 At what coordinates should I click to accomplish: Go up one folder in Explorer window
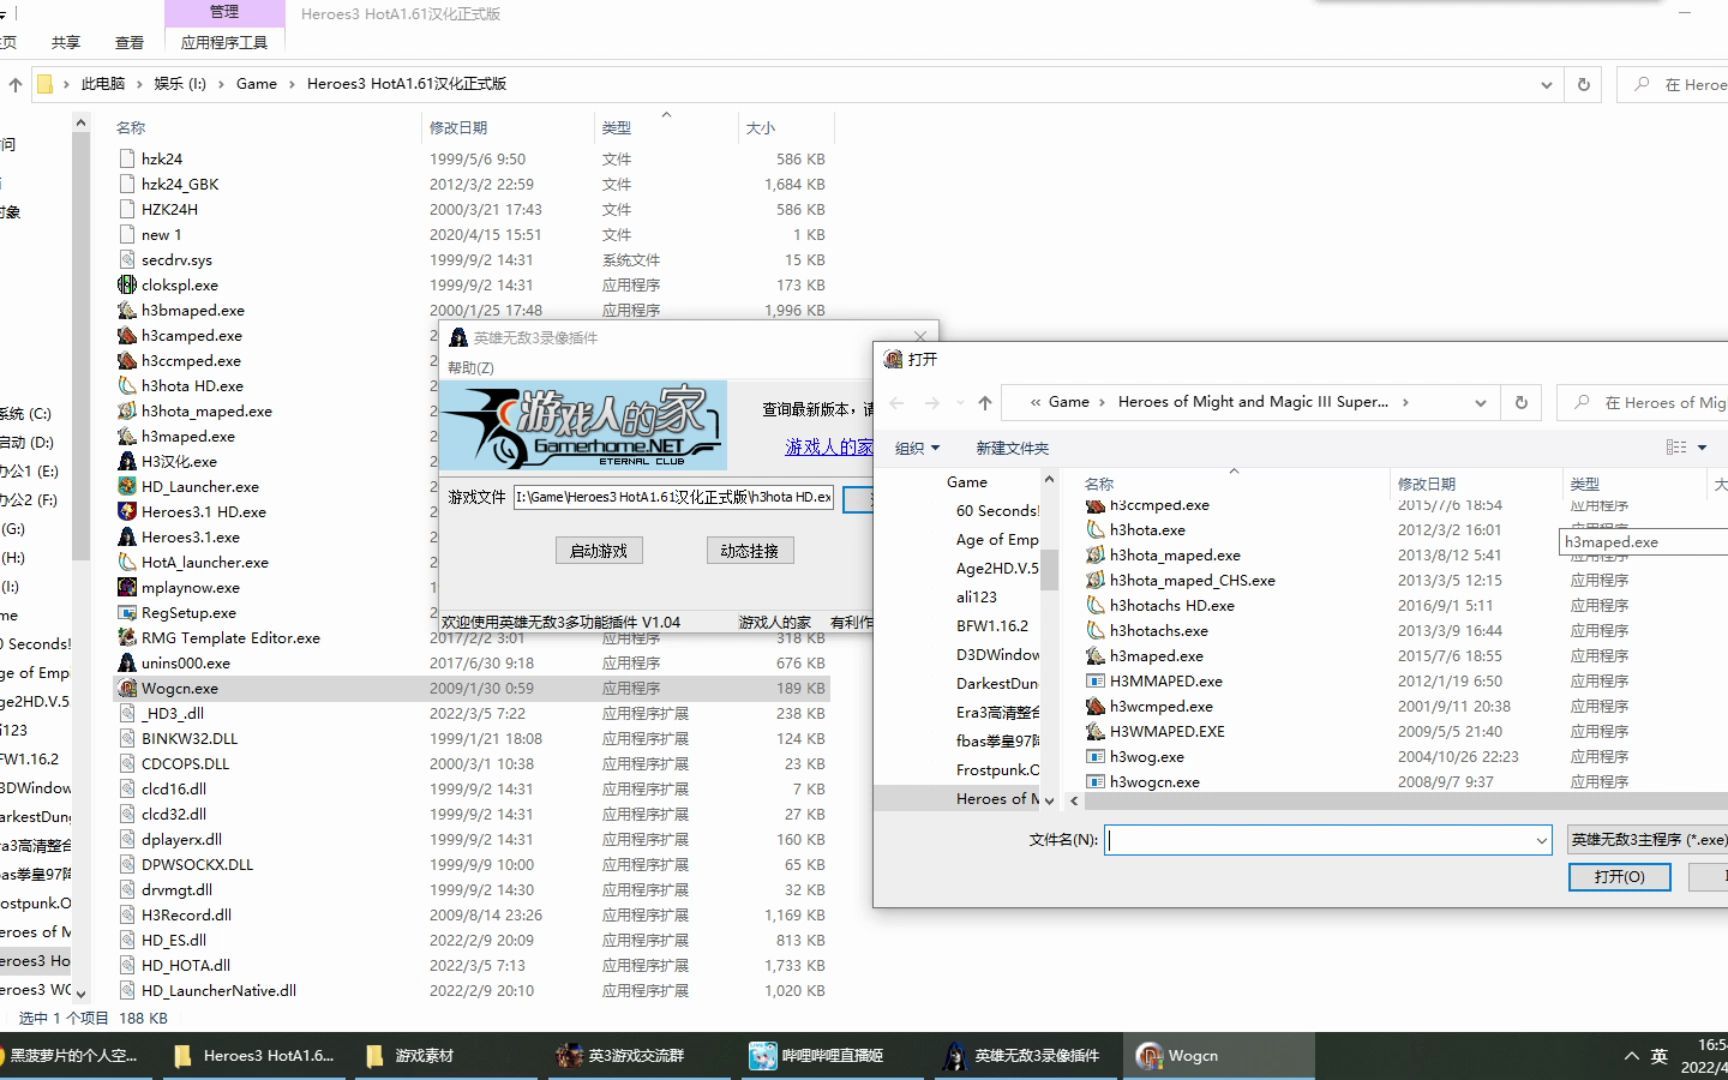(15, 84)
